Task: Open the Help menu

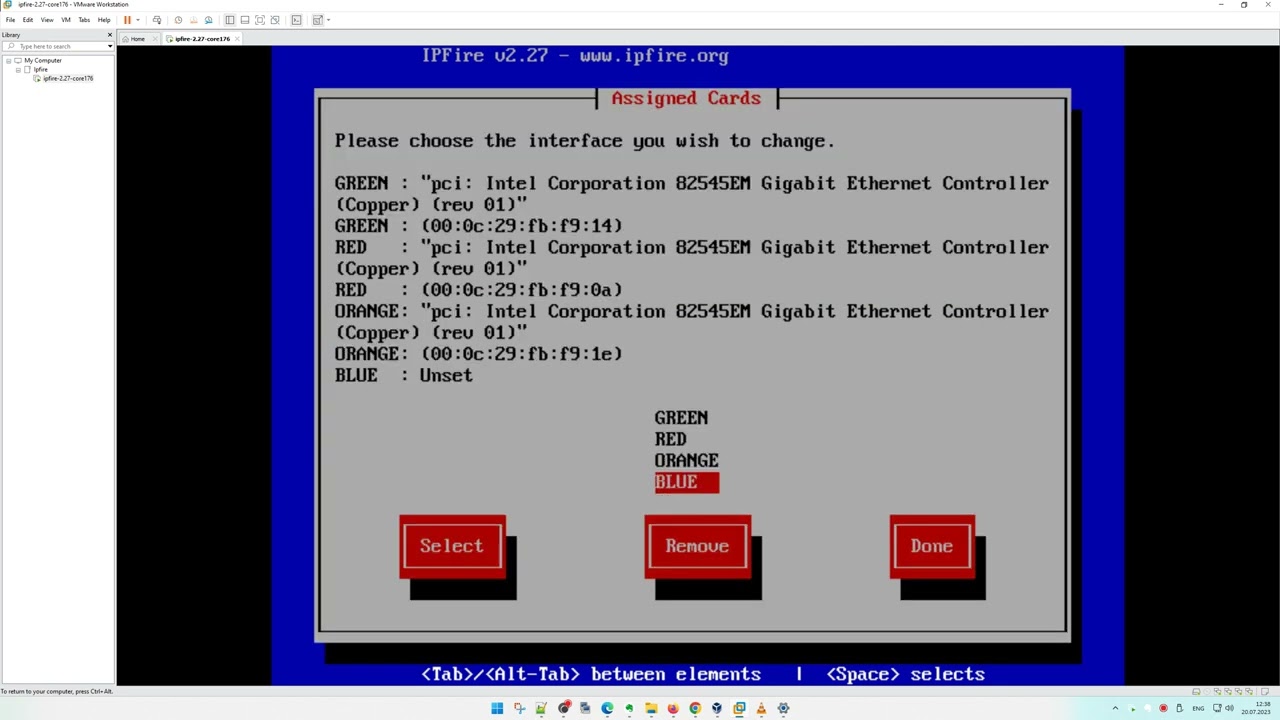Action: (x=104, y=20)
